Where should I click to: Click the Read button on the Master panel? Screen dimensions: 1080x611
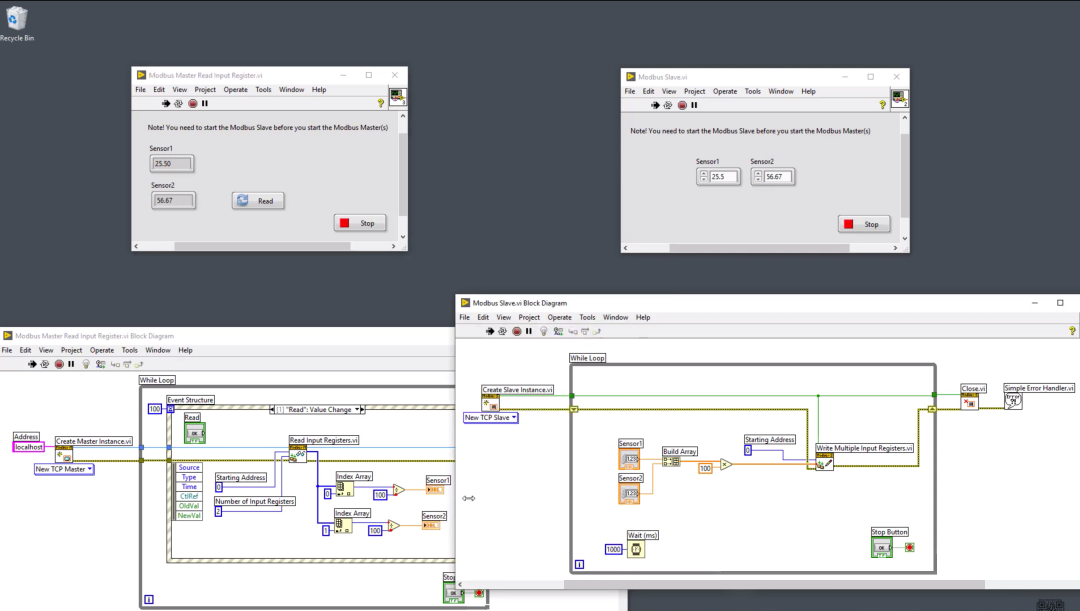[258, 200]
